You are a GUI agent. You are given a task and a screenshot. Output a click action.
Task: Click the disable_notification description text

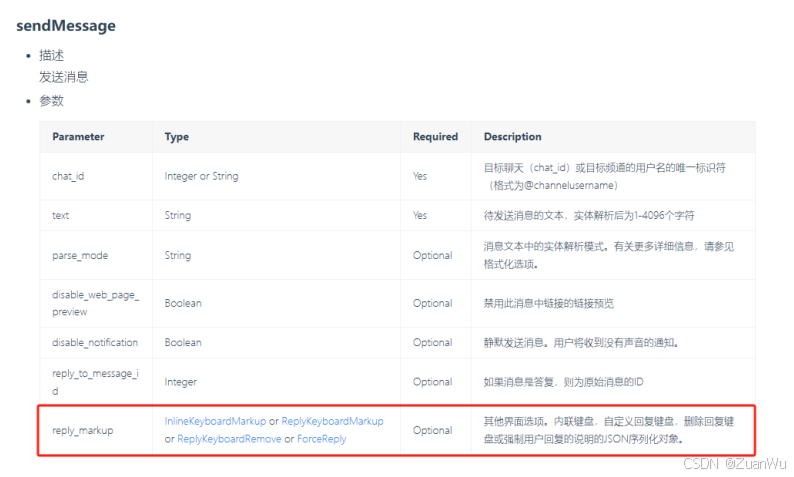pos(581,343)
